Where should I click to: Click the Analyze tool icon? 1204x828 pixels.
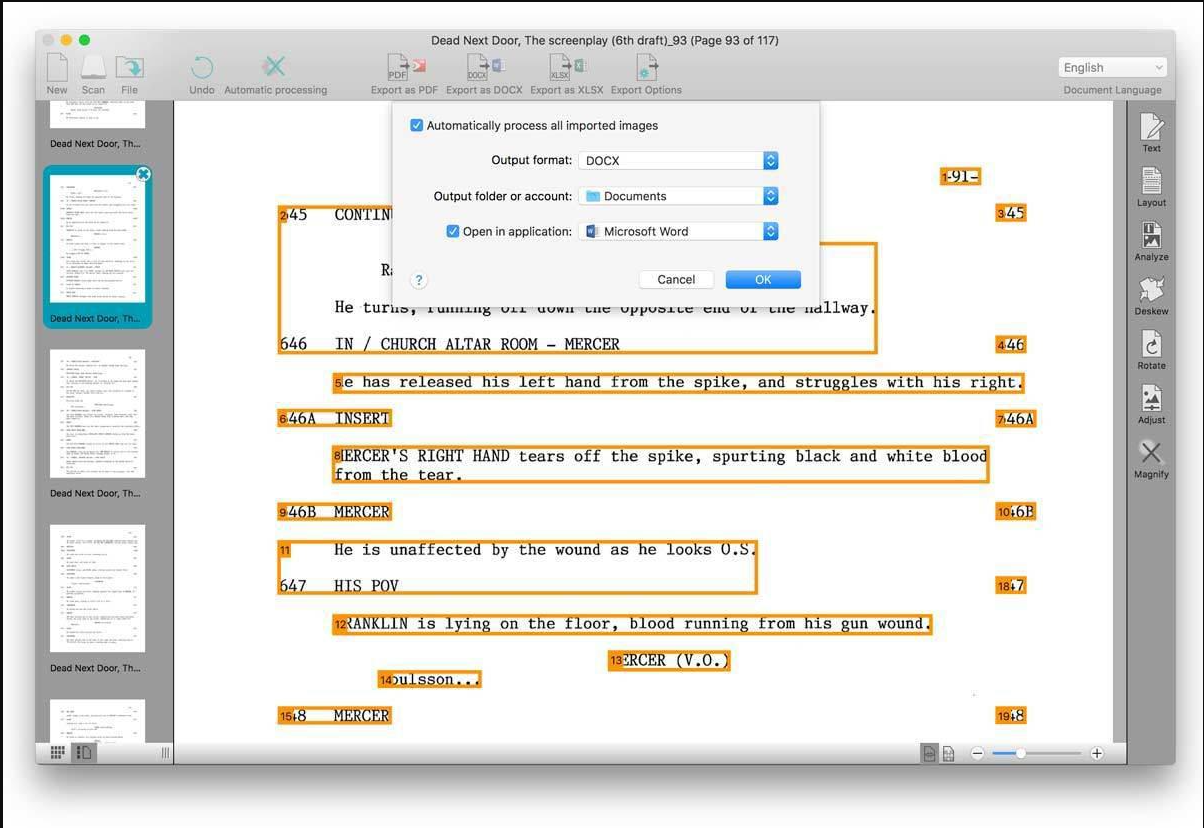tap(1152, 236)
